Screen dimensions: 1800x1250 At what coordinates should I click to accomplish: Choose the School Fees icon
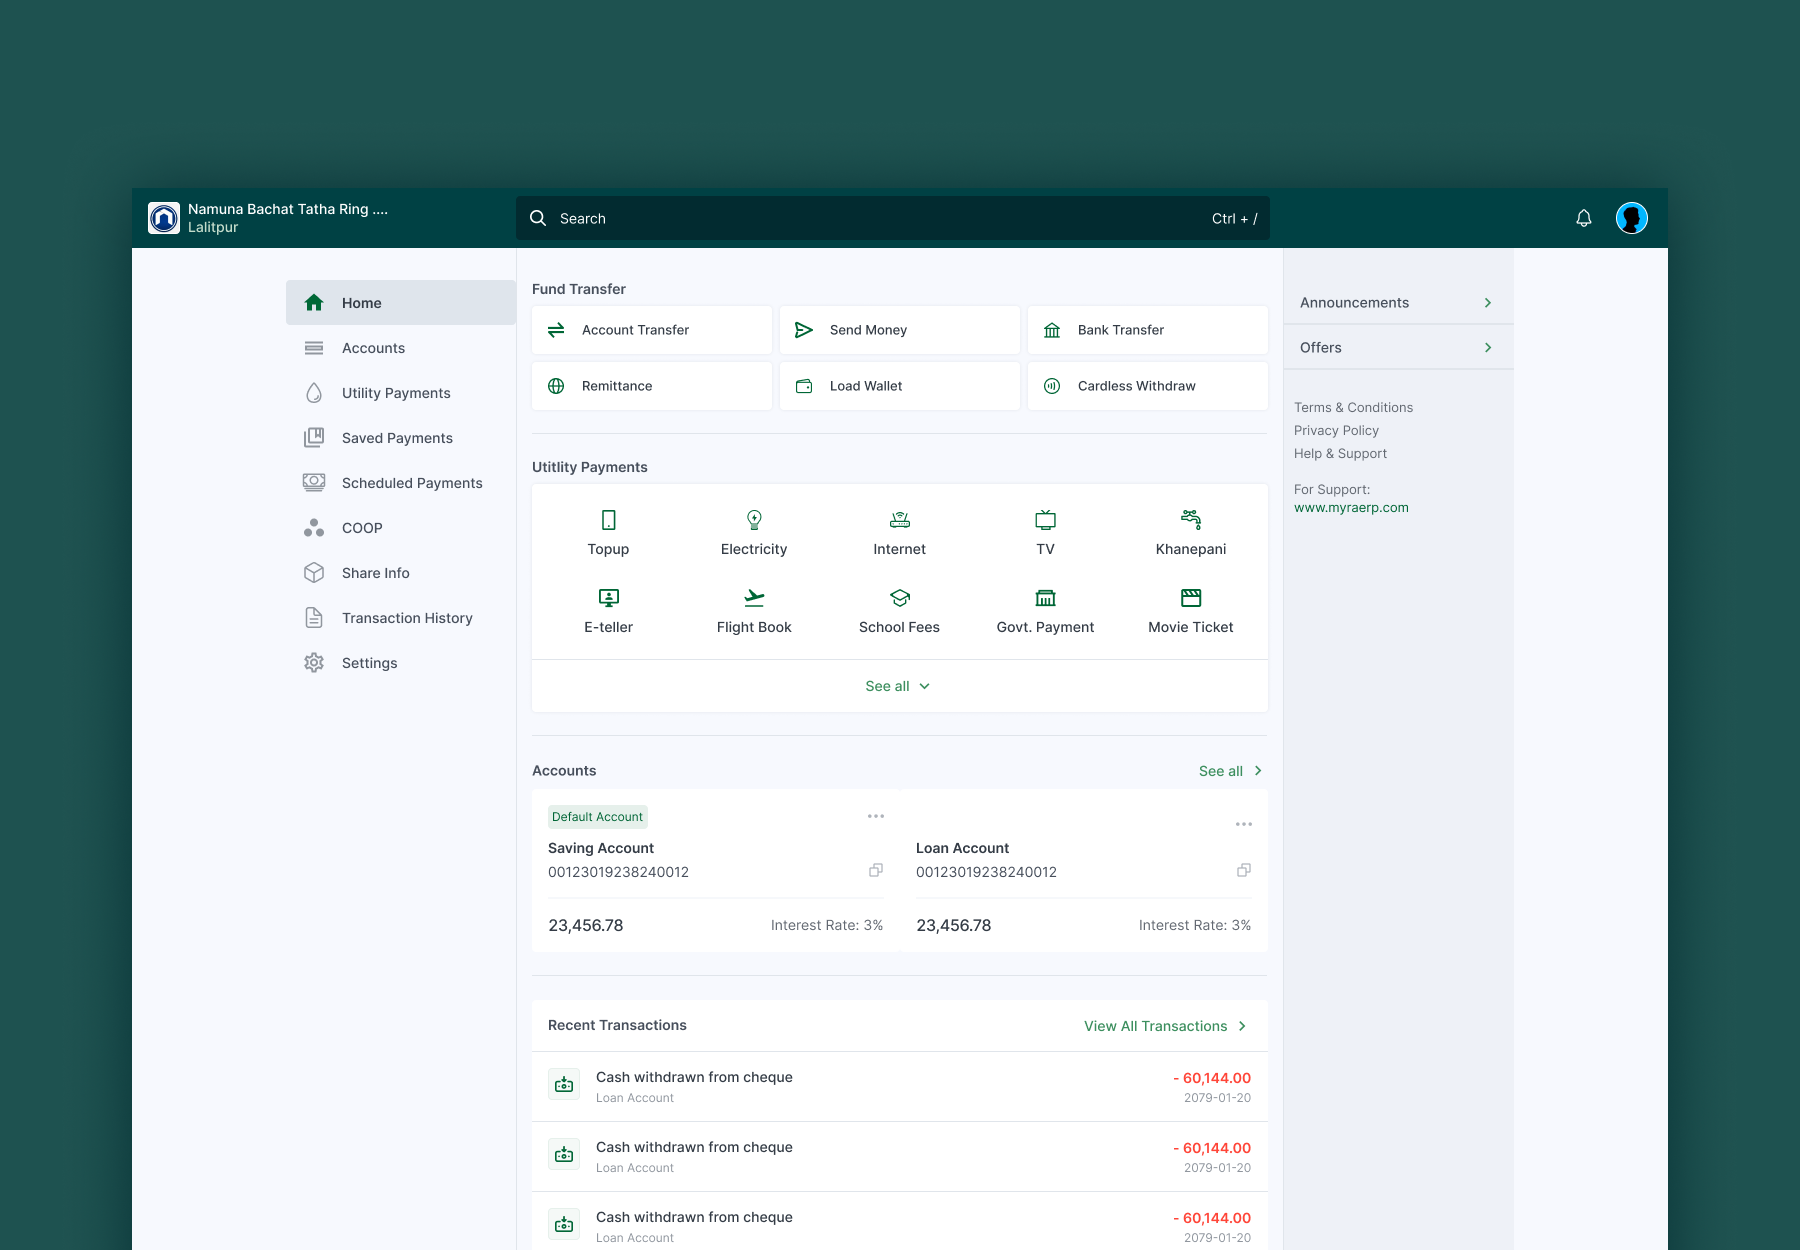coord(900,598)
